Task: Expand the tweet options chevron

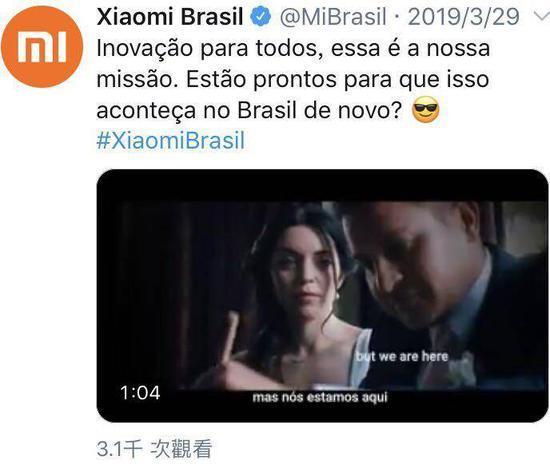Action: pos(542,16)
